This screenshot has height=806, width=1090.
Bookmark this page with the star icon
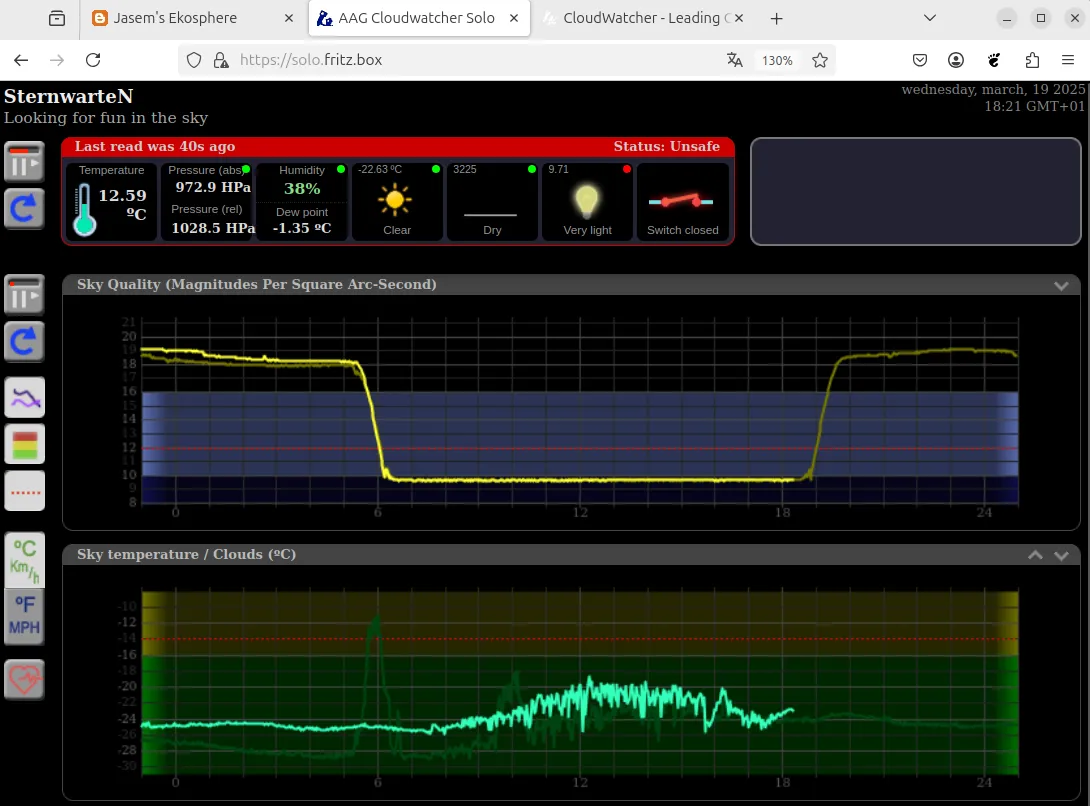(820, 61)
